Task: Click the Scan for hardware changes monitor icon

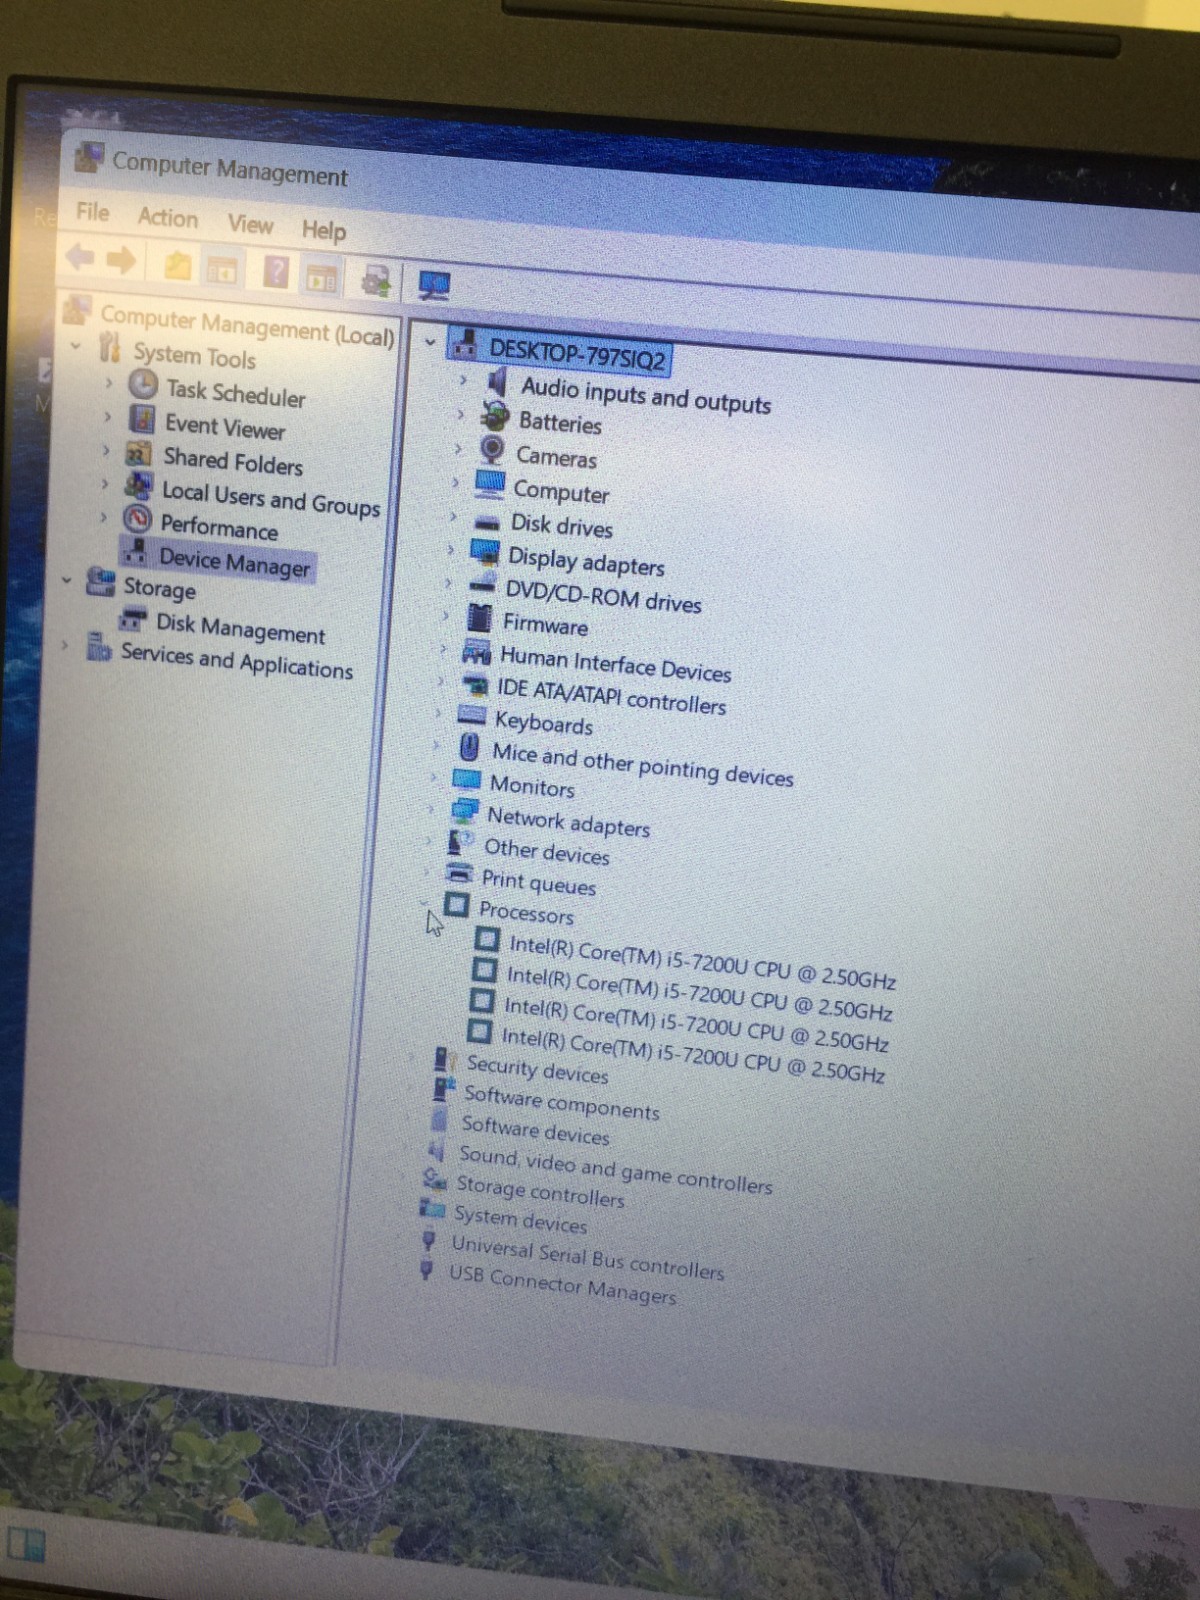Action: 434,286
